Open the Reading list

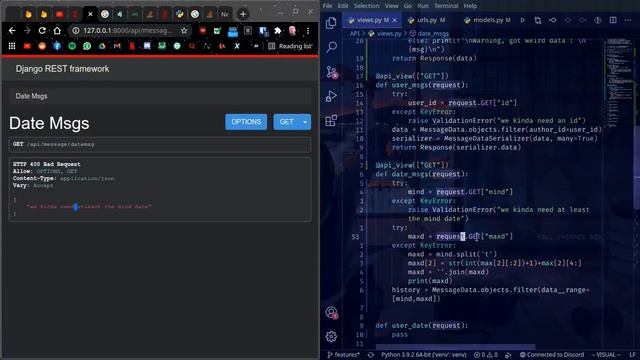coord(291,46)
